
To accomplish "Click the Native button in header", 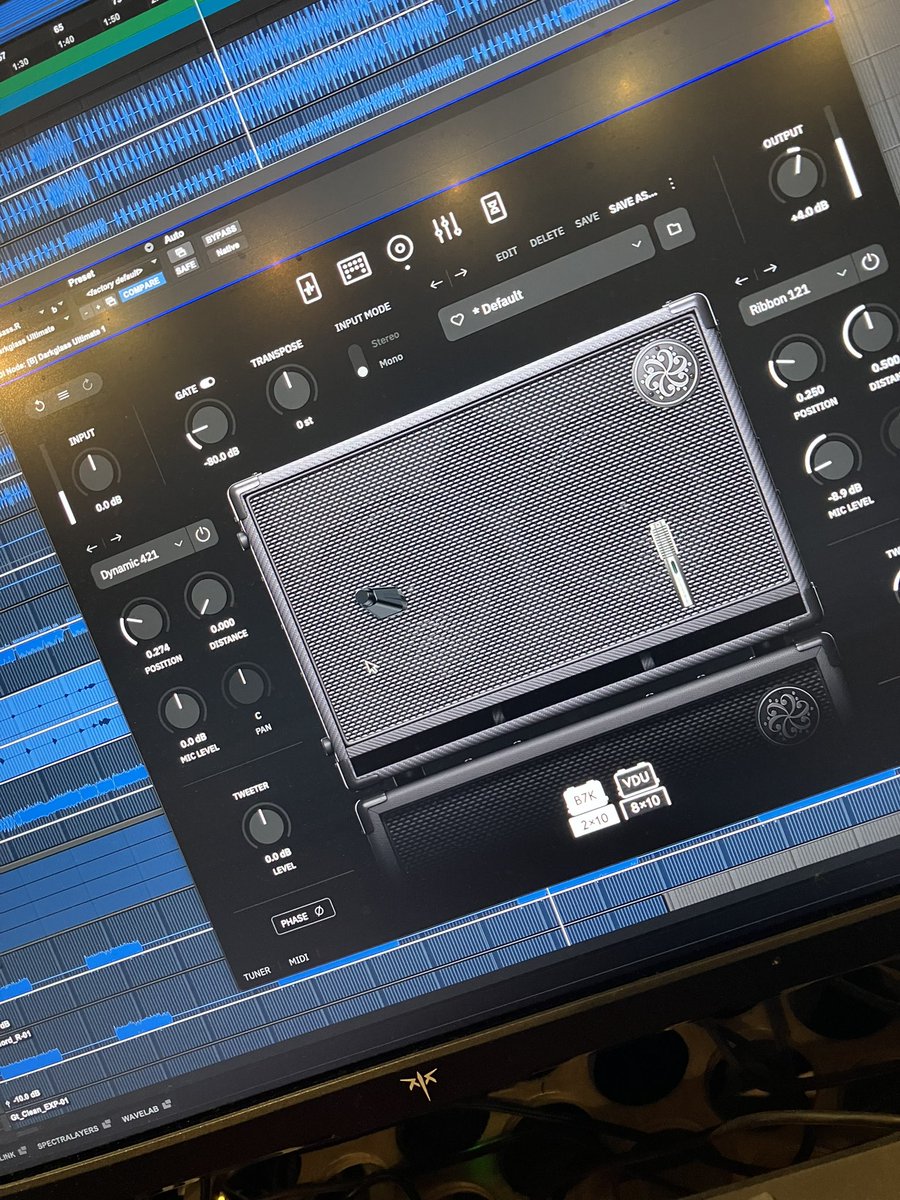I will click(x=228, y=250).
